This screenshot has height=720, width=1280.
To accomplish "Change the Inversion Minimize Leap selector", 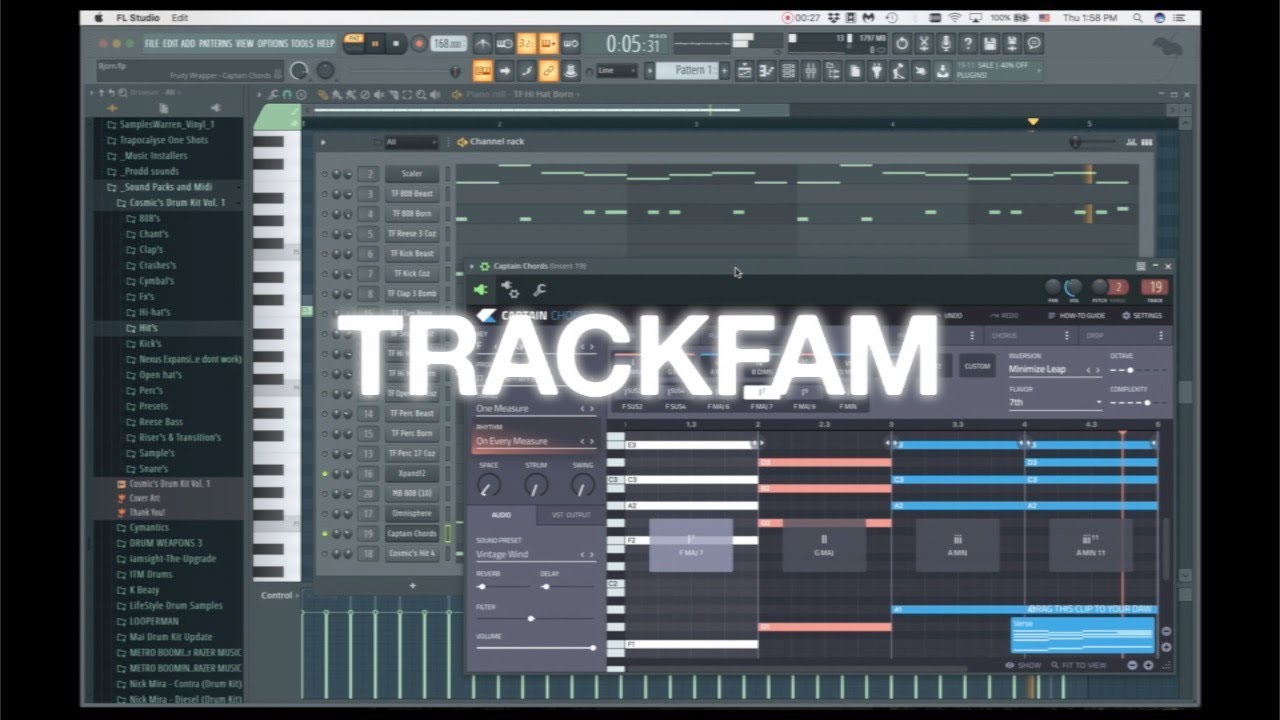I will pos(1055,369).
